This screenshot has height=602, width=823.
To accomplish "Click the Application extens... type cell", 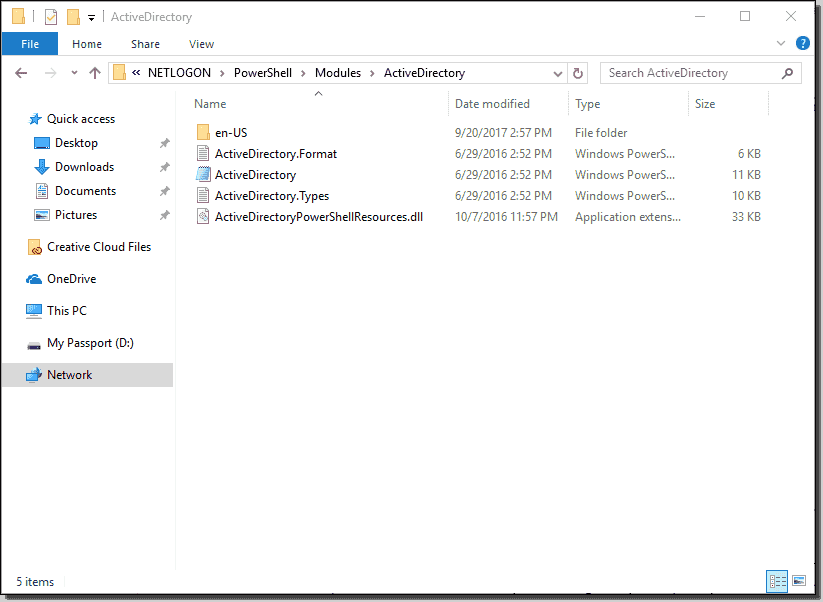I will click(x=628, y=217).
